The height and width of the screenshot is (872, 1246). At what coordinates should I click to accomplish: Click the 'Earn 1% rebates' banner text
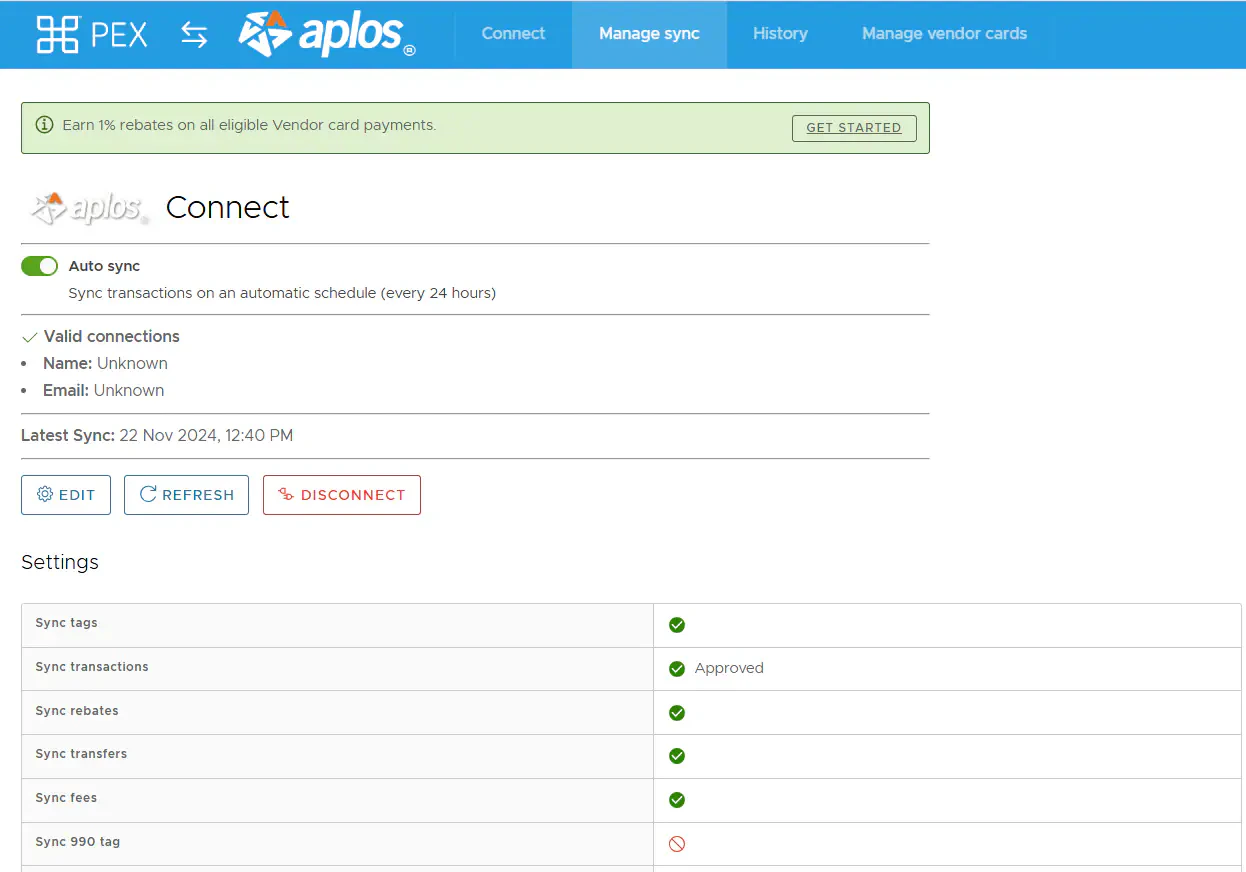pyautogui.click(x=249, y=126)
